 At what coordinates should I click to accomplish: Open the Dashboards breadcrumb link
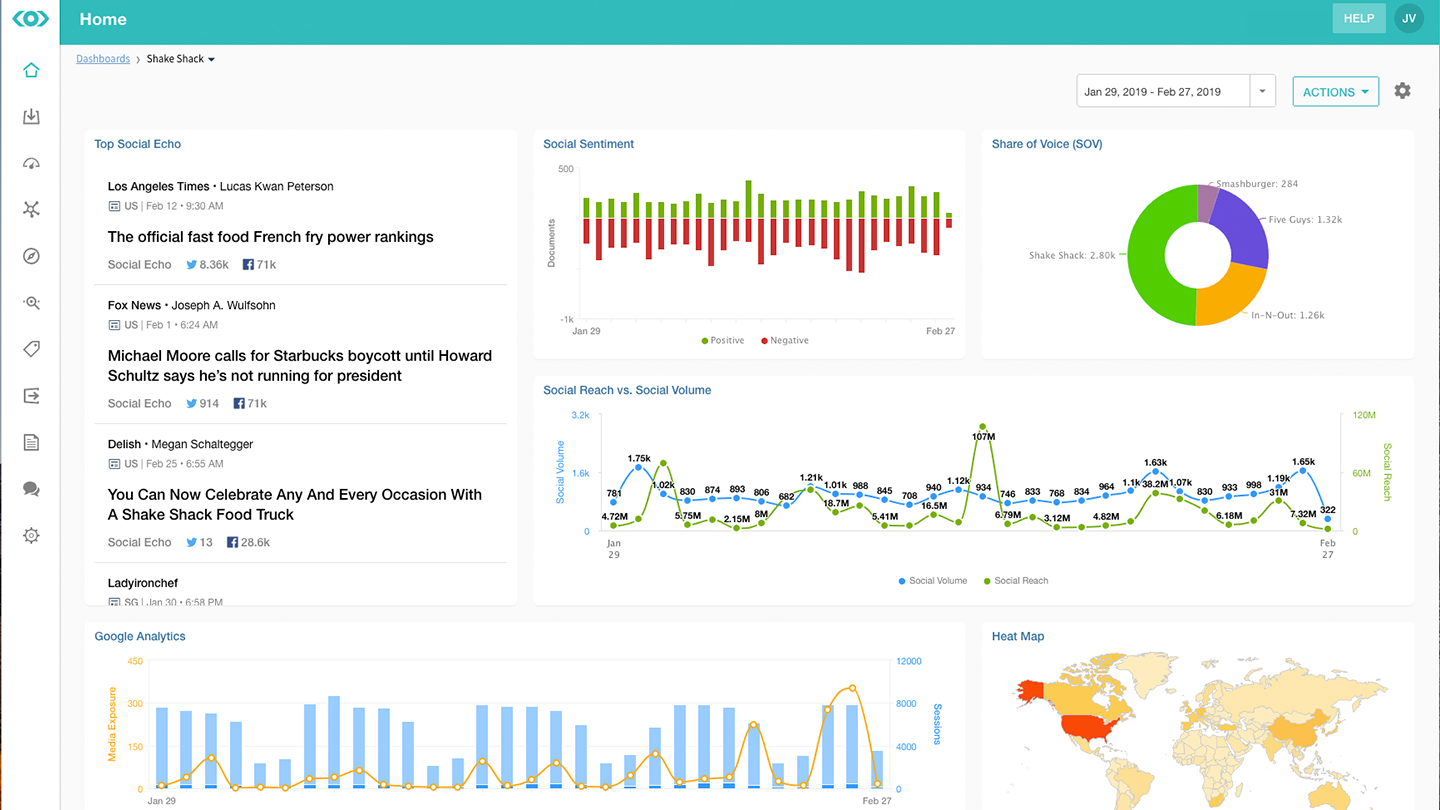103,58
